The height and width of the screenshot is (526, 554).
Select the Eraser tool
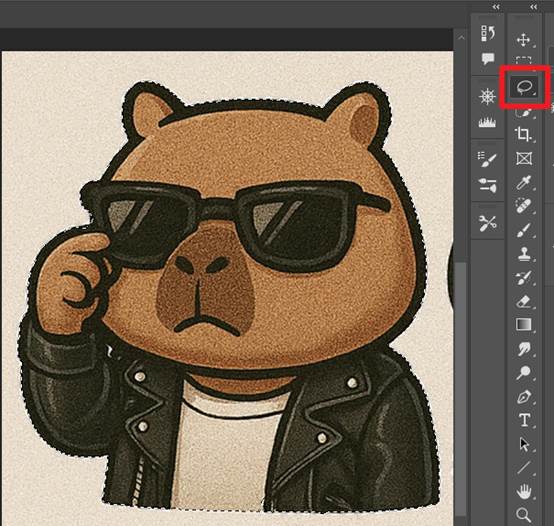click(524, 302)
